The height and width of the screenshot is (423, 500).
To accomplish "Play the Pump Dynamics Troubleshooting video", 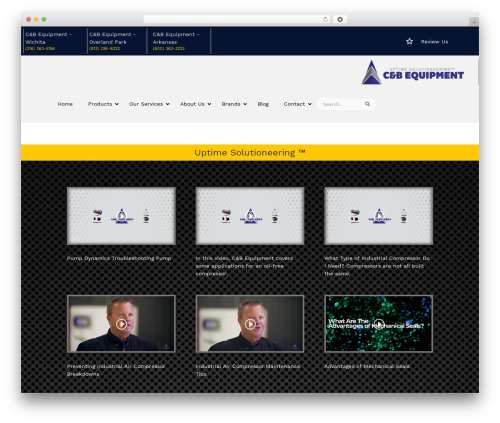I will click(121, 216).
